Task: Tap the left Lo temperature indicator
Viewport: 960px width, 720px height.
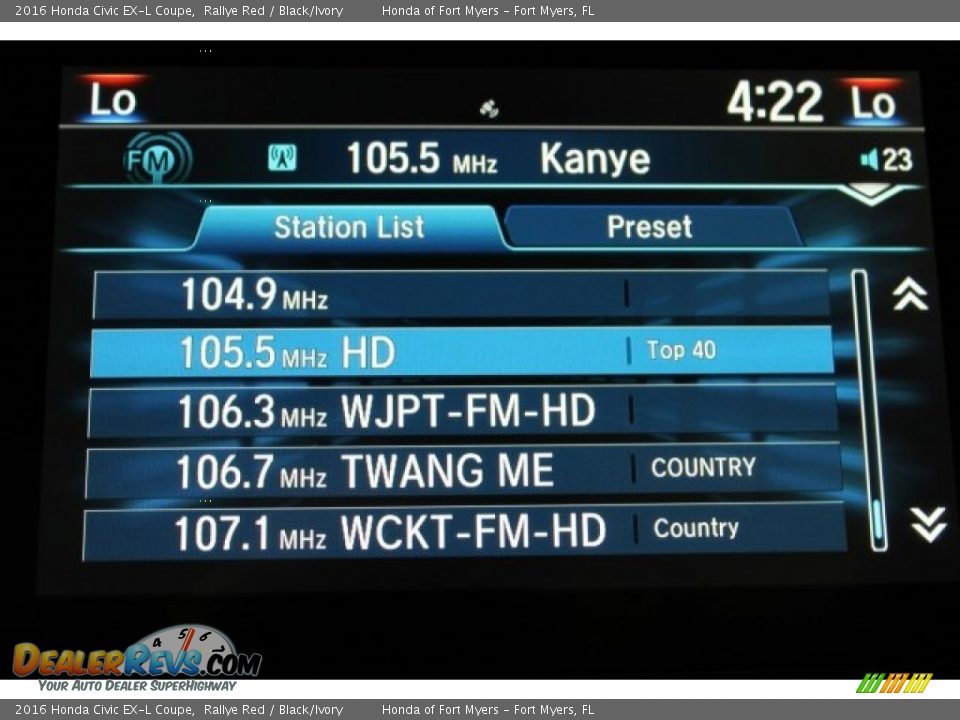Action: tap(112, 100)
